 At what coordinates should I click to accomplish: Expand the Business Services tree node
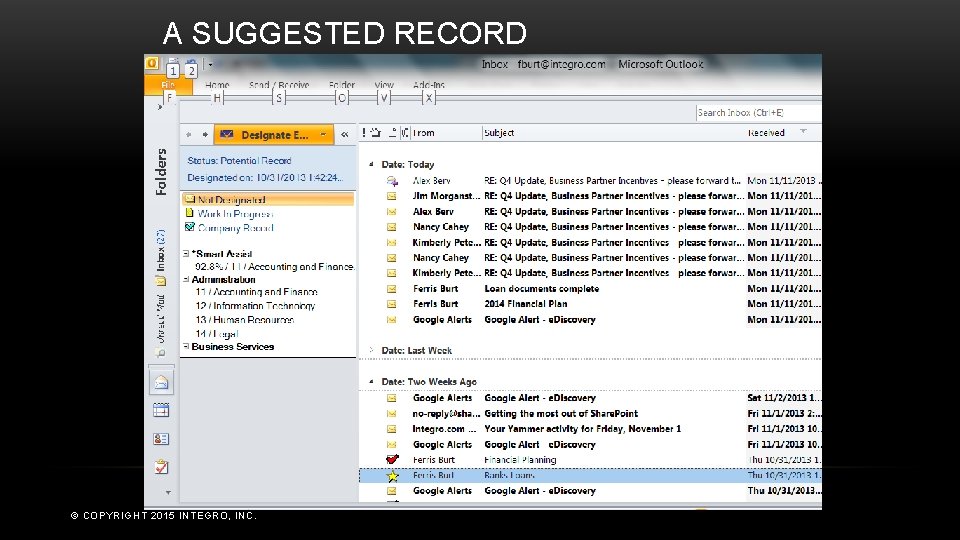[x=186, y=347]
